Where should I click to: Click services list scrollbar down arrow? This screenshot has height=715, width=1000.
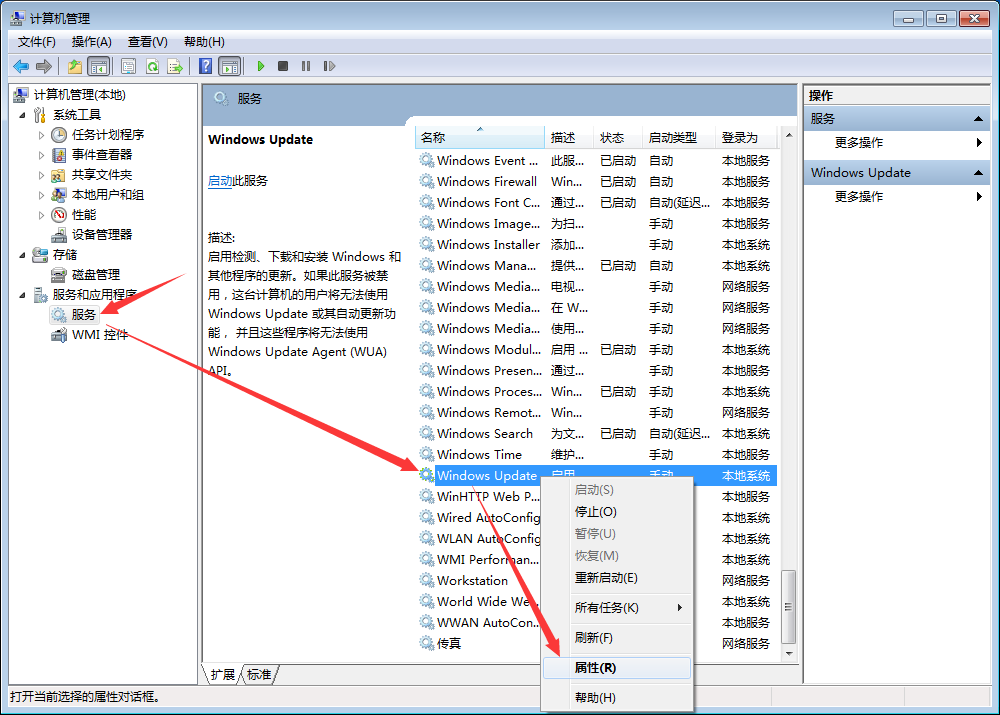click(x=789, y=654)
